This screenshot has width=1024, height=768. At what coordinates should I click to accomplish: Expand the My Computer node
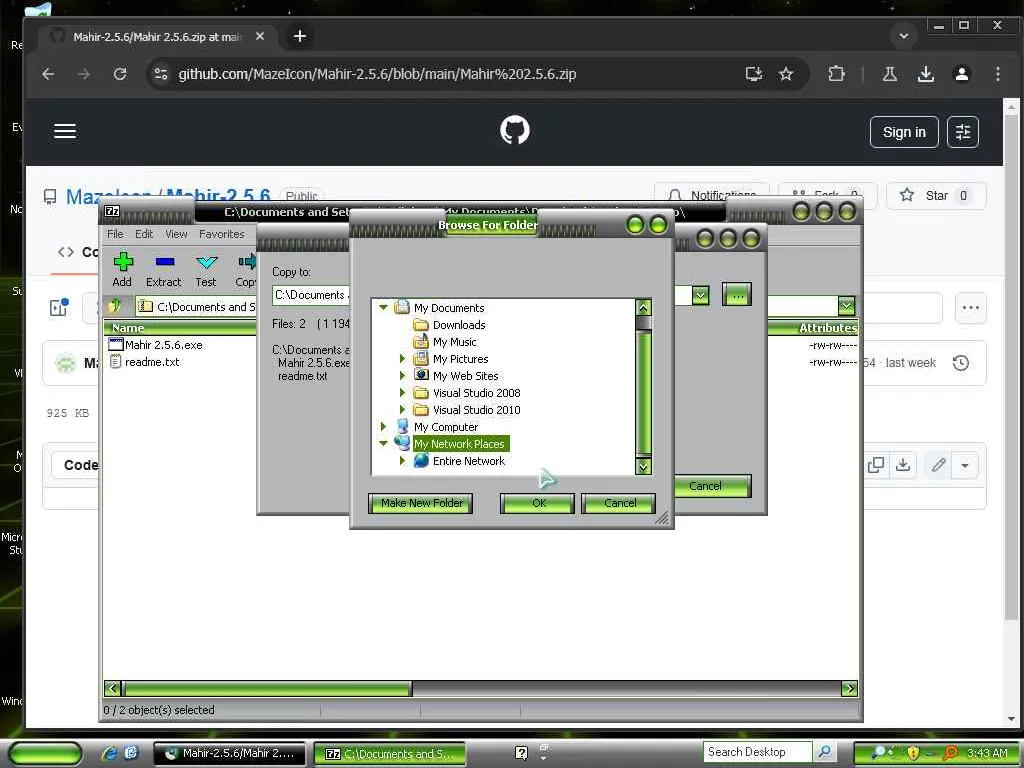pos(383,426)
